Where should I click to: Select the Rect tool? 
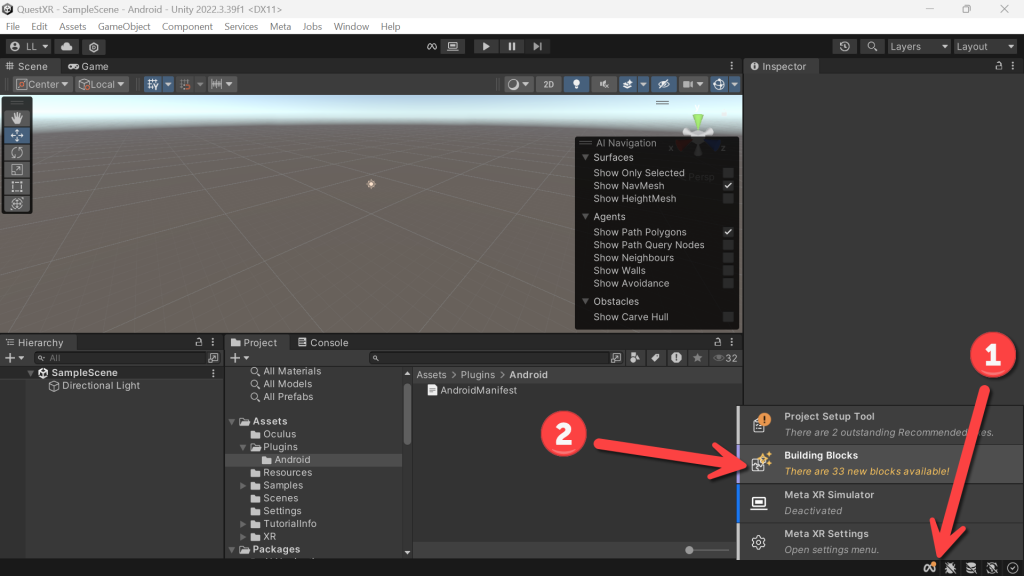click(x=17, y=187)
